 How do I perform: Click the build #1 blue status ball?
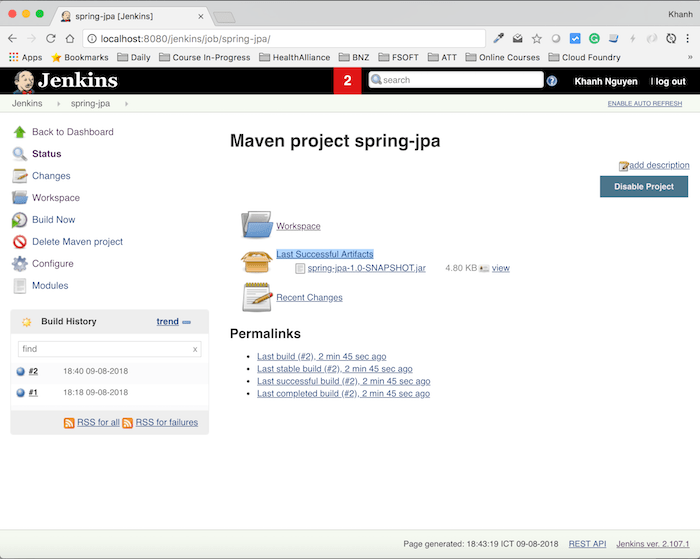(21, 392)
